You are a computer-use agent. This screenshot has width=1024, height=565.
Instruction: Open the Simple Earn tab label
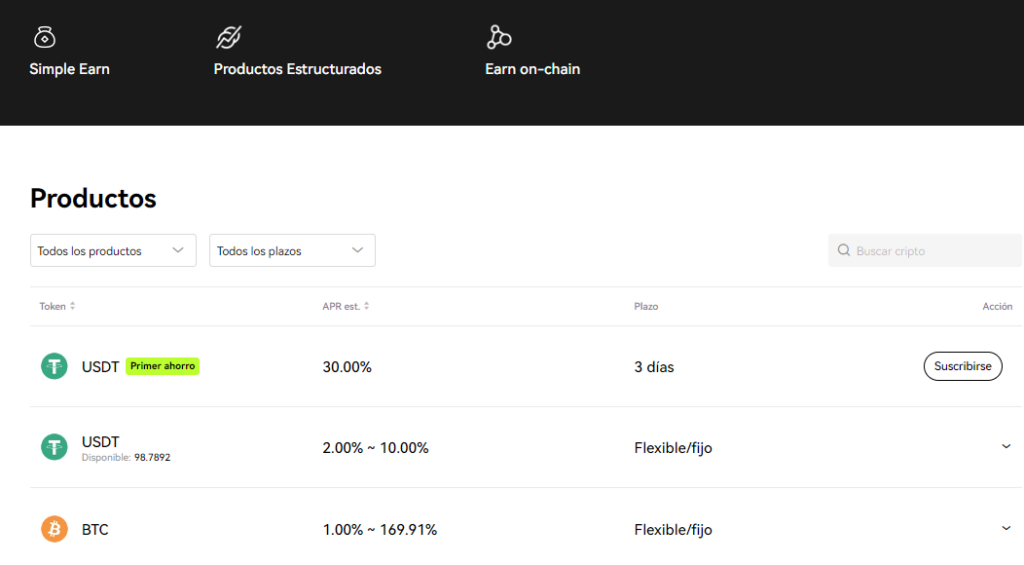click(69, 69)
